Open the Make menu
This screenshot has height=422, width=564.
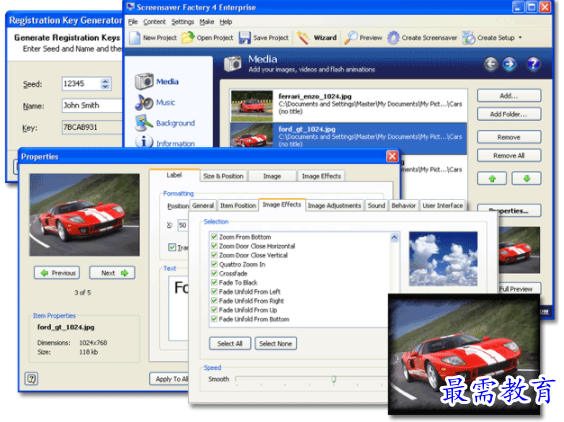tap(207, 22)
